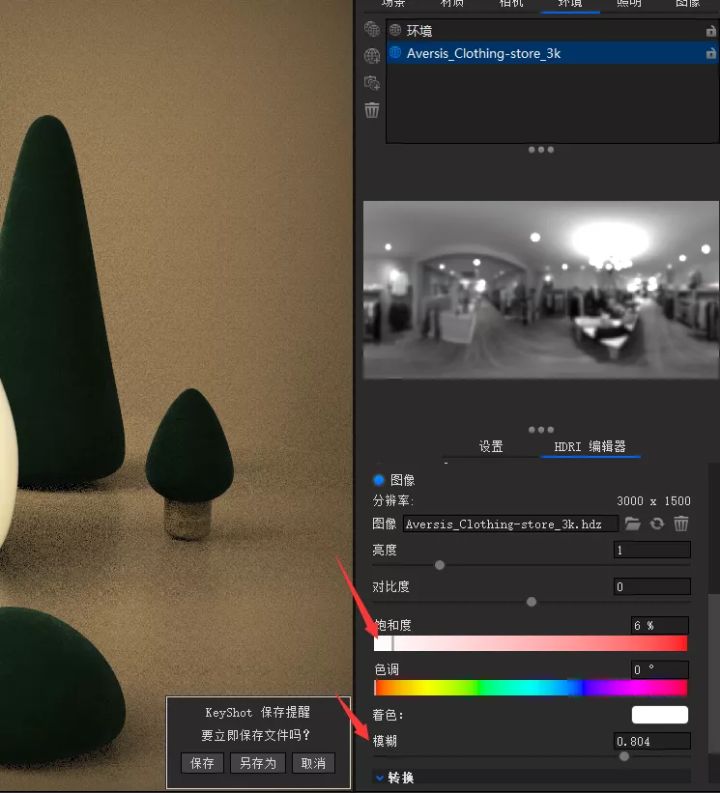Click the add environment icon in sidebar
Viewport: 720px width, 793px height.
(x=372, y=29)
